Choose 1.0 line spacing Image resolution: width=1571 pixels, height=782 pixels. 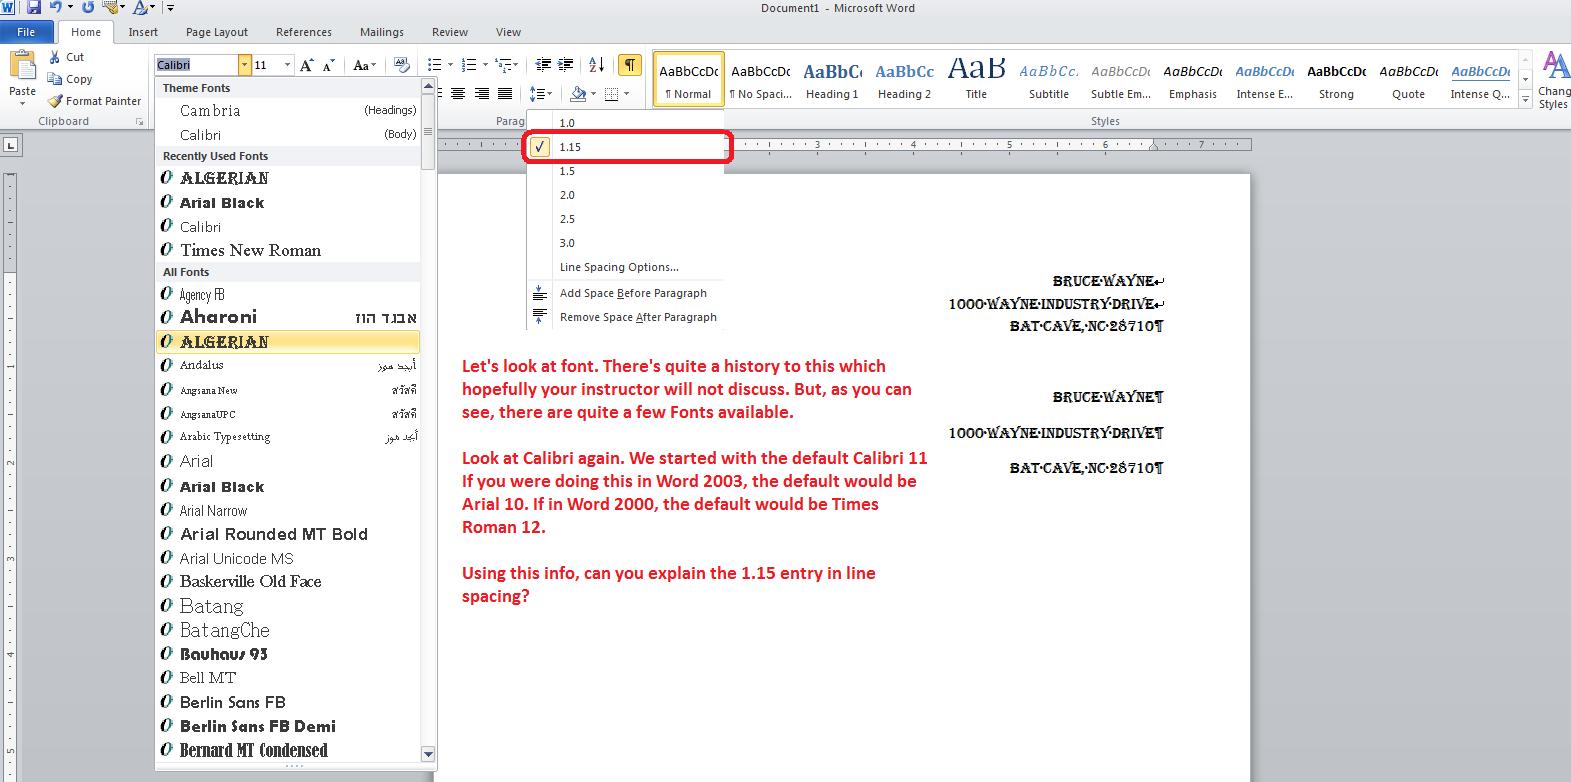tap(625, 123)
